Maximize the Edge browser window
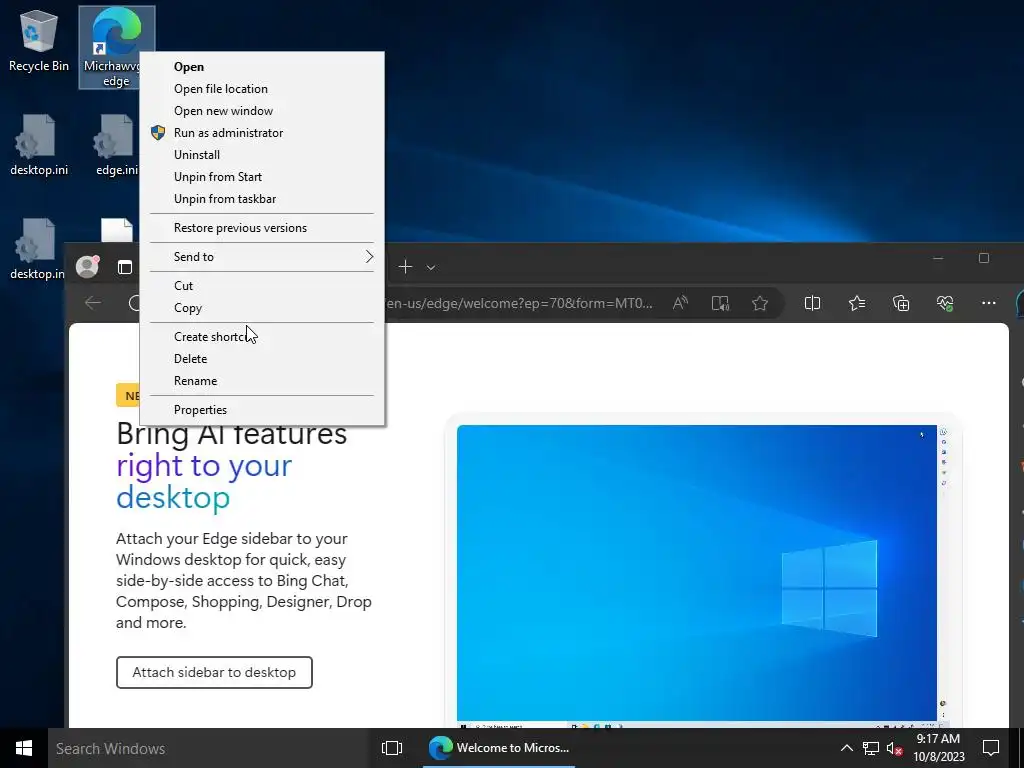Viewport: 1024px width, 768px height. pyautogui.click(x=984, y=259)
